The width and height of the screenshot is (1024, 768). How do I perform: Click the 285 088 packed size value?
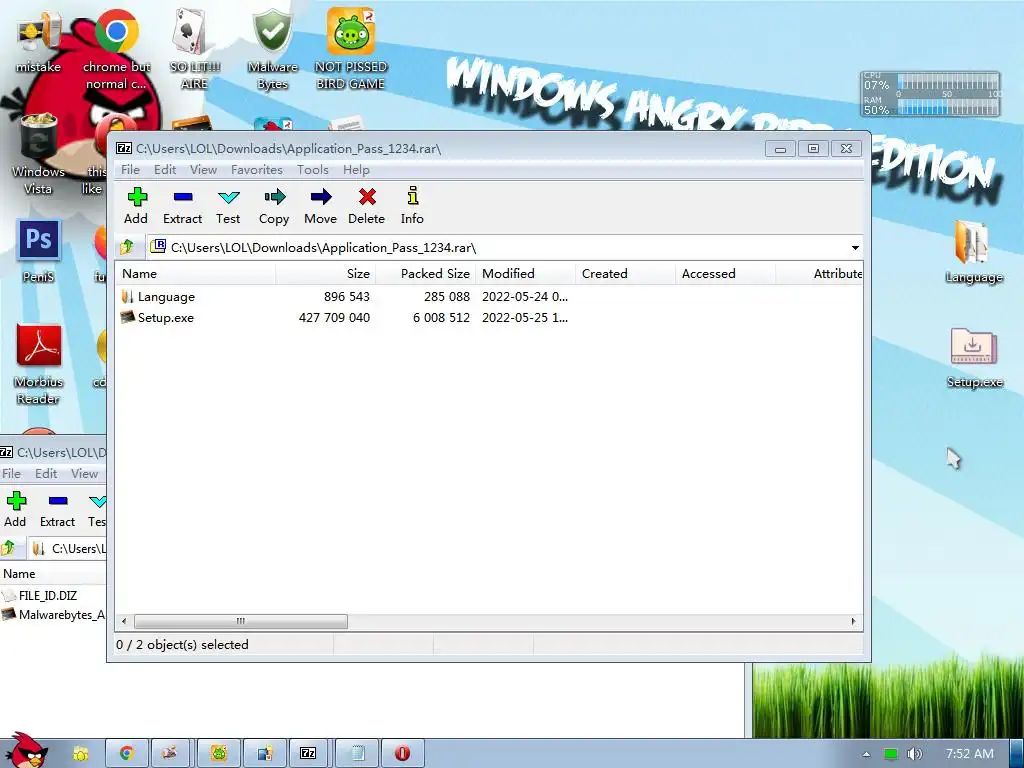click(447, 296)
